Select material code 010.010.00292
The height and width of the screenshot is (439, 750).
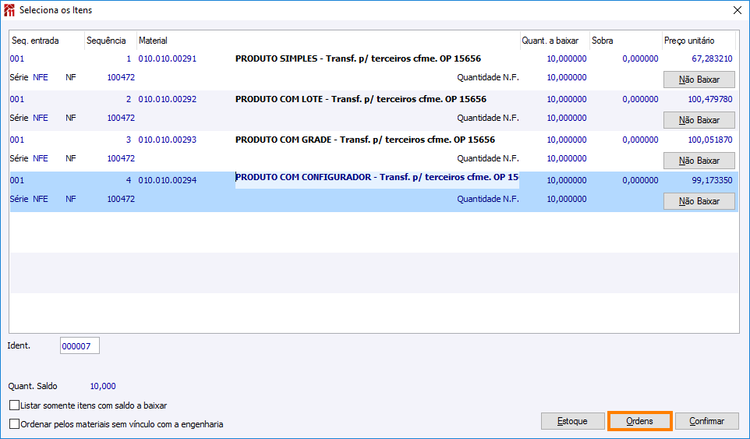[x=167, y=99]
